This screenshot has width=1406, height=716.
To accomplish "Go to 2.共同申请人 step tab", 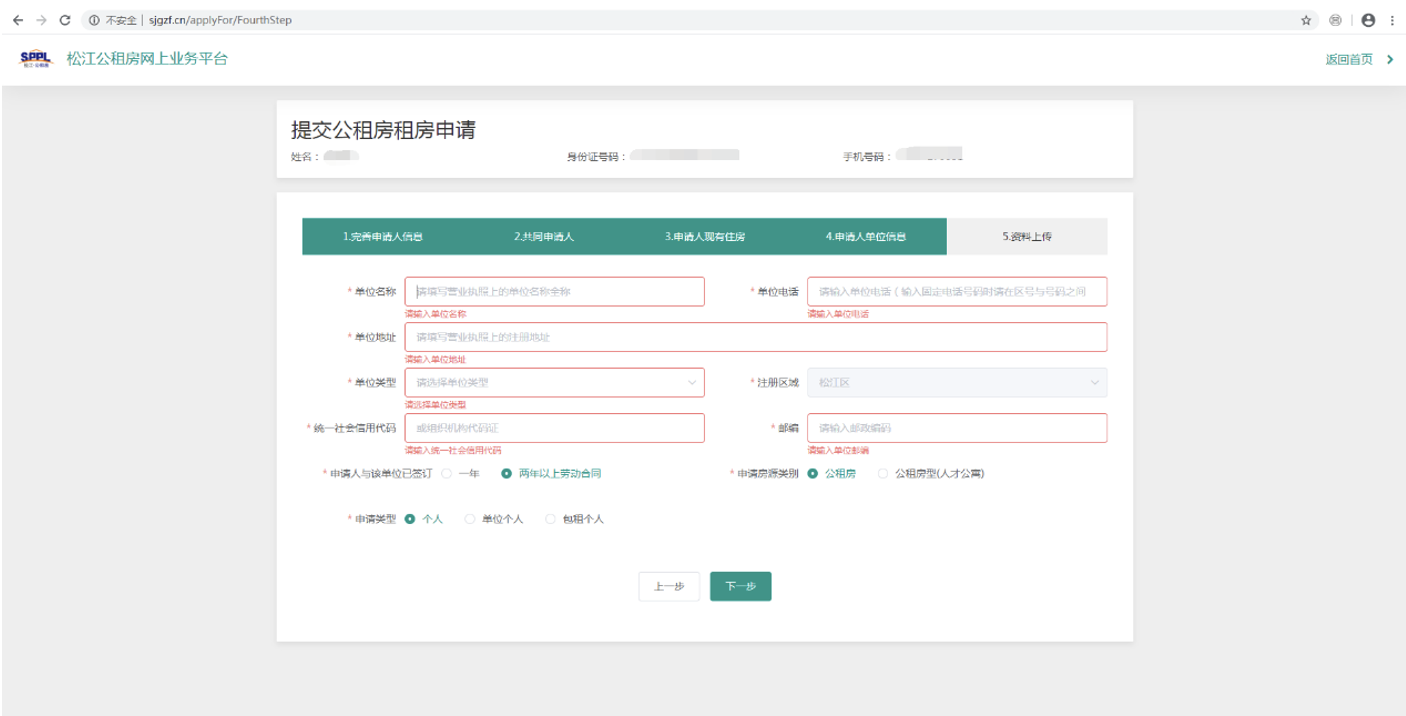I will 544,237.
